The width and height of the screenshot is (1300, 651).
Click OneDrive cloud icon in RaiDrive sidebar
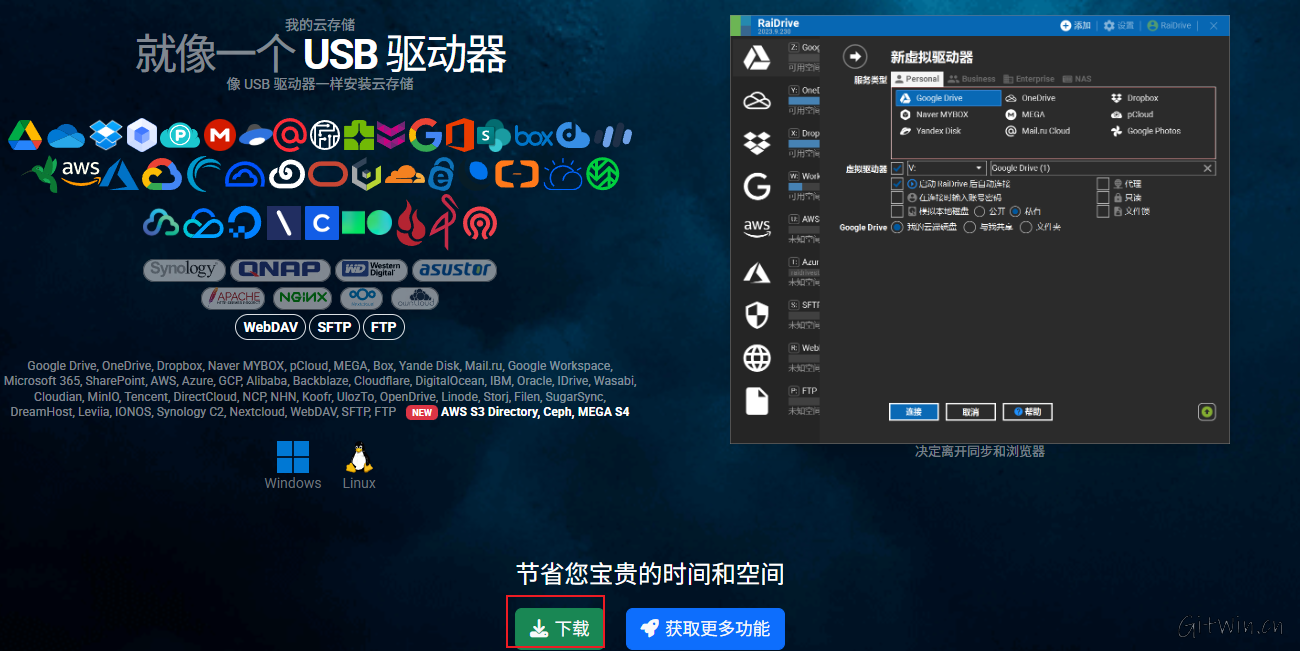point(756,101)
